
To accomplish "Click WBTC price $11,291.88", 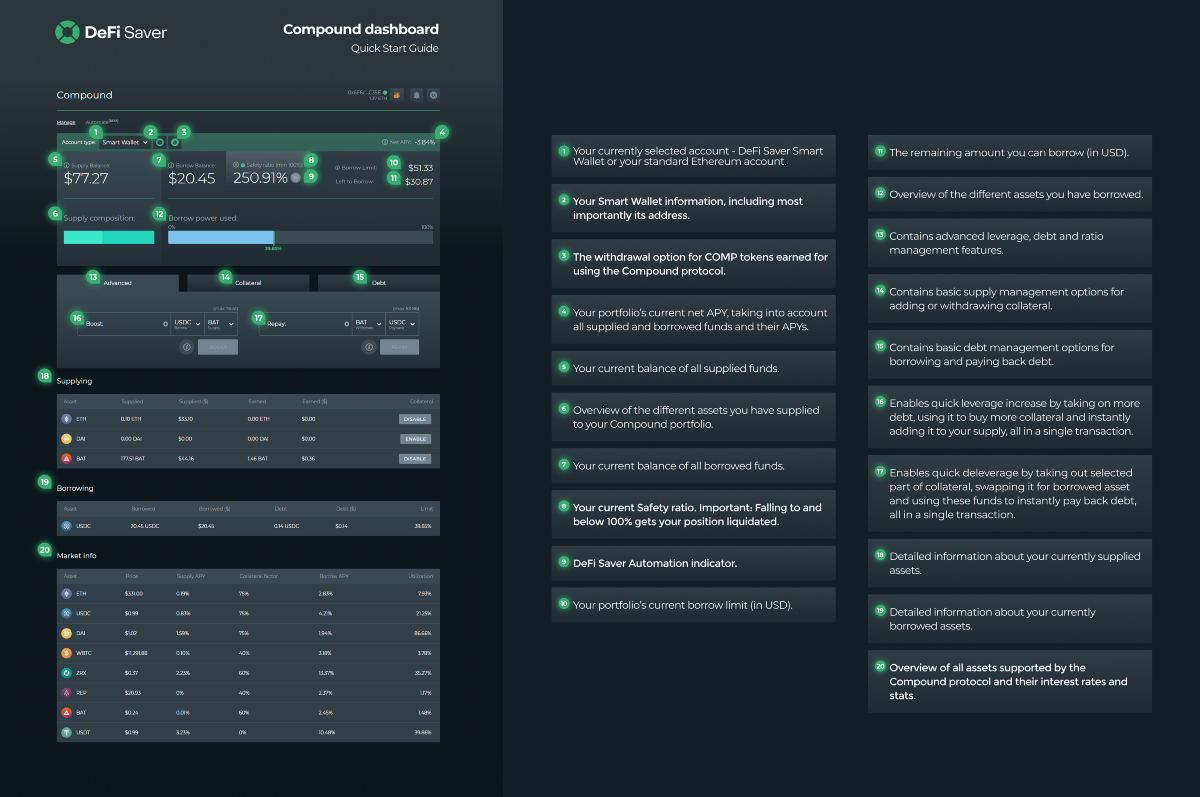I will 136,653.
